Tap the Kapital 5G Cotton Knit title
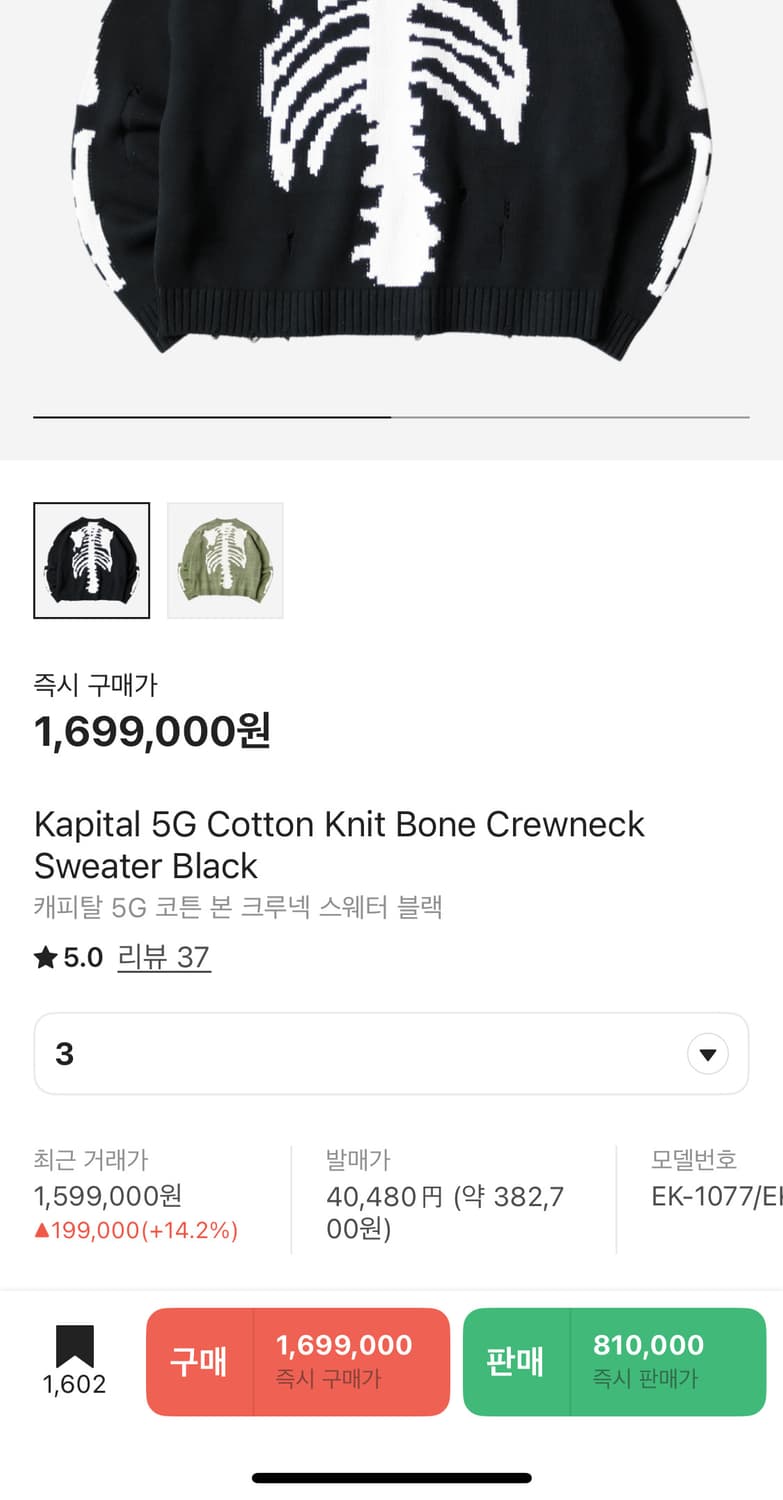Screen dimensions: 783x1500 click(339, 844)
